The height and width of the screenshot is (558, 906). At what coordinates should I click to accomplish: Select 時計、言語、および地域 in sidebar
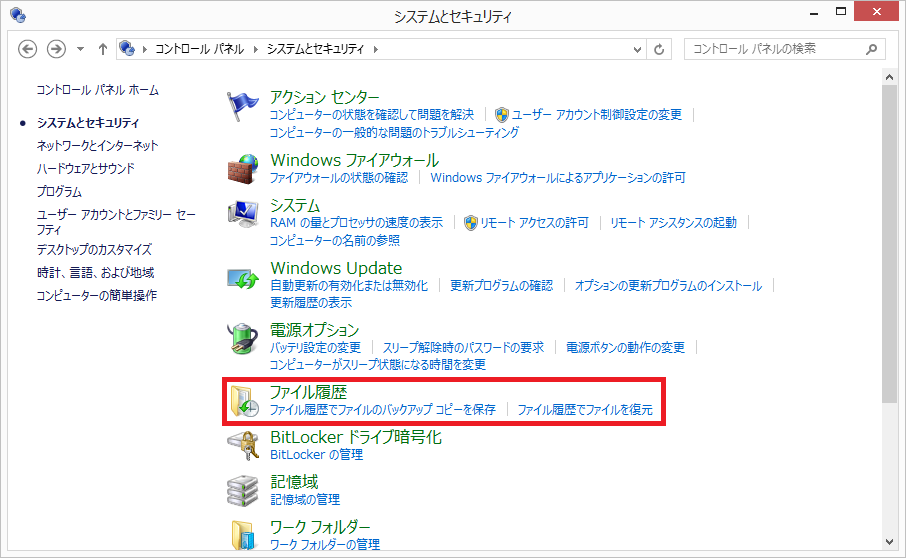[95, 273]
